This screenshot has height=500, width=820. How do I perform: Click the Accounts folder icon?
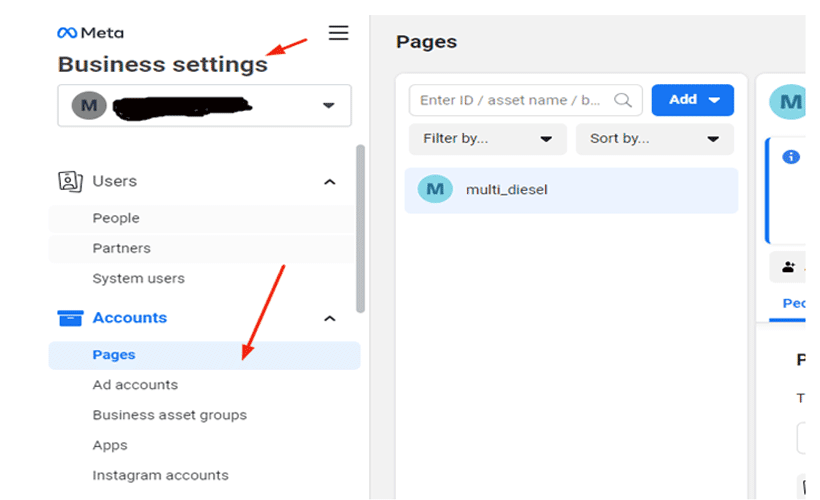click(70, 318)
